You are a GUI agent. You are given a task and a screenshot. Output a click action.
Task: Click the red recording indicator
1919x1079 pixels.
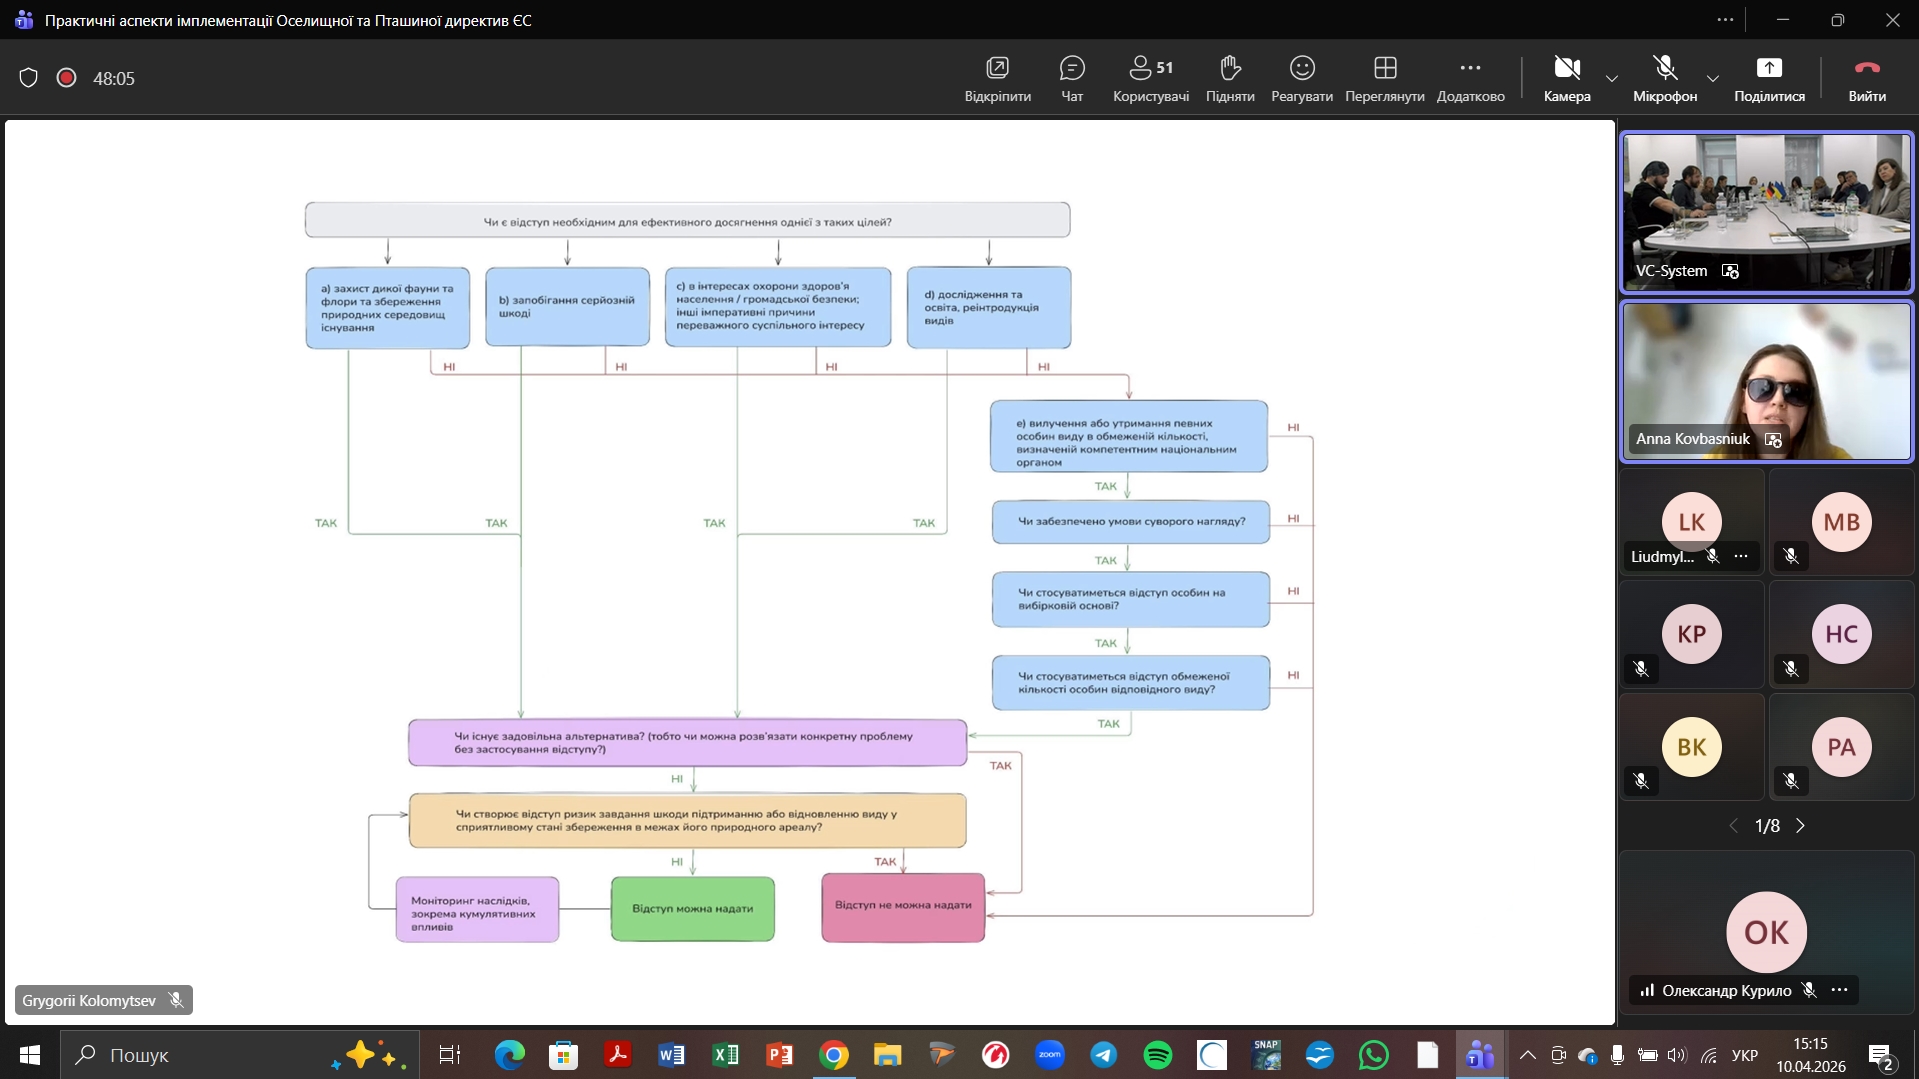pos(67,78)
